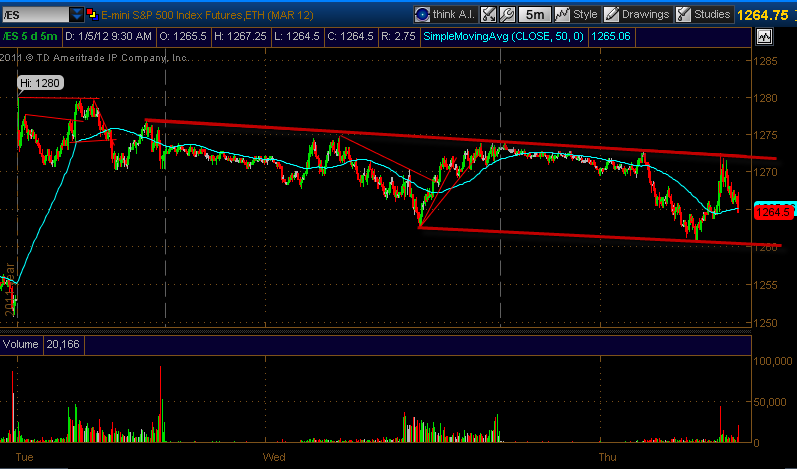Click the Thu label on time axis

(607, 457)
